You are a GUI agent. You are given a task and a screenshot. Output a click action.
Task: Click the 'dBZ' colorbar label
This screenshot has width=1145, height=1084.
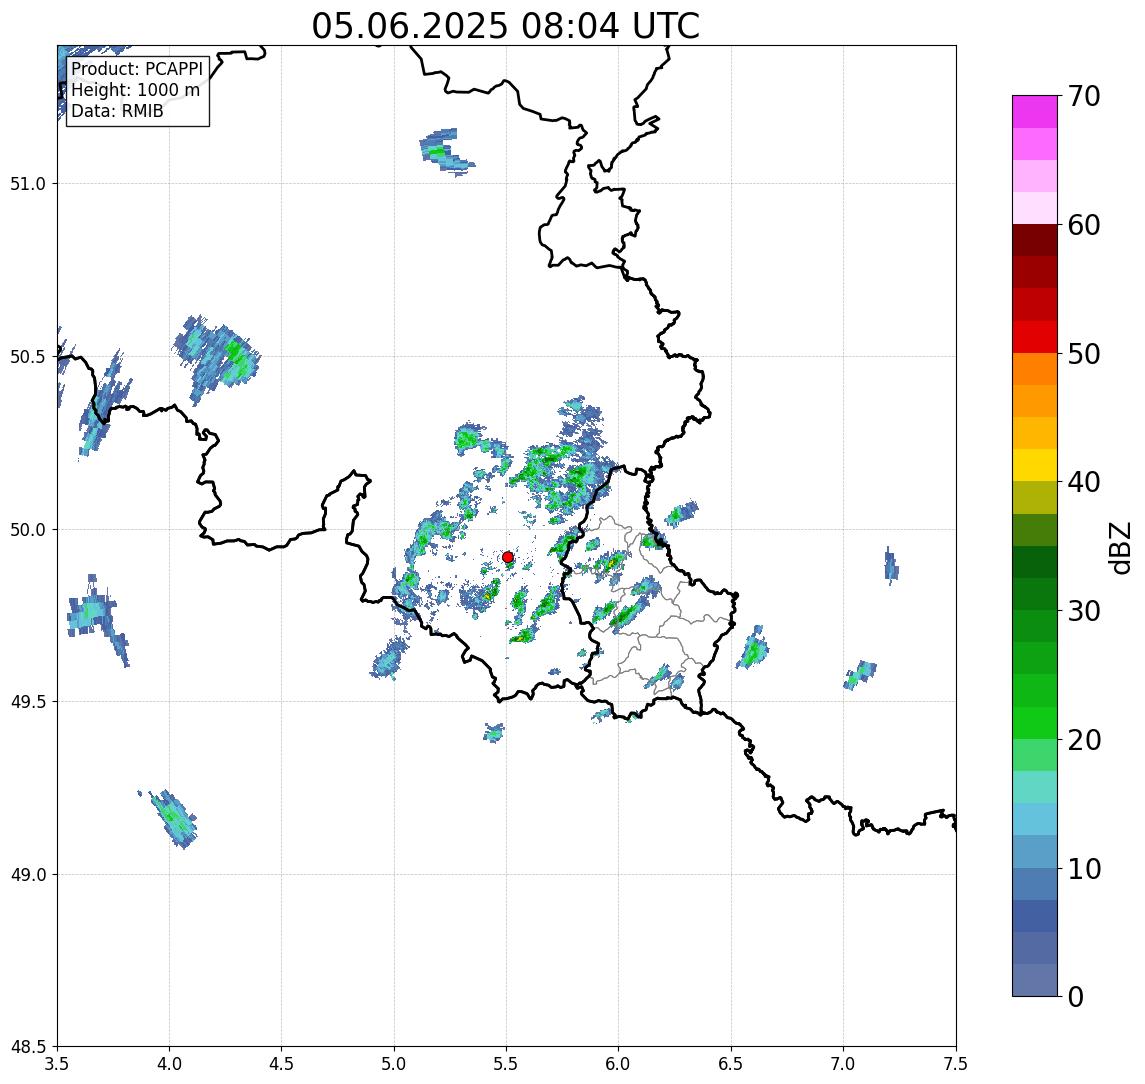1119,547
